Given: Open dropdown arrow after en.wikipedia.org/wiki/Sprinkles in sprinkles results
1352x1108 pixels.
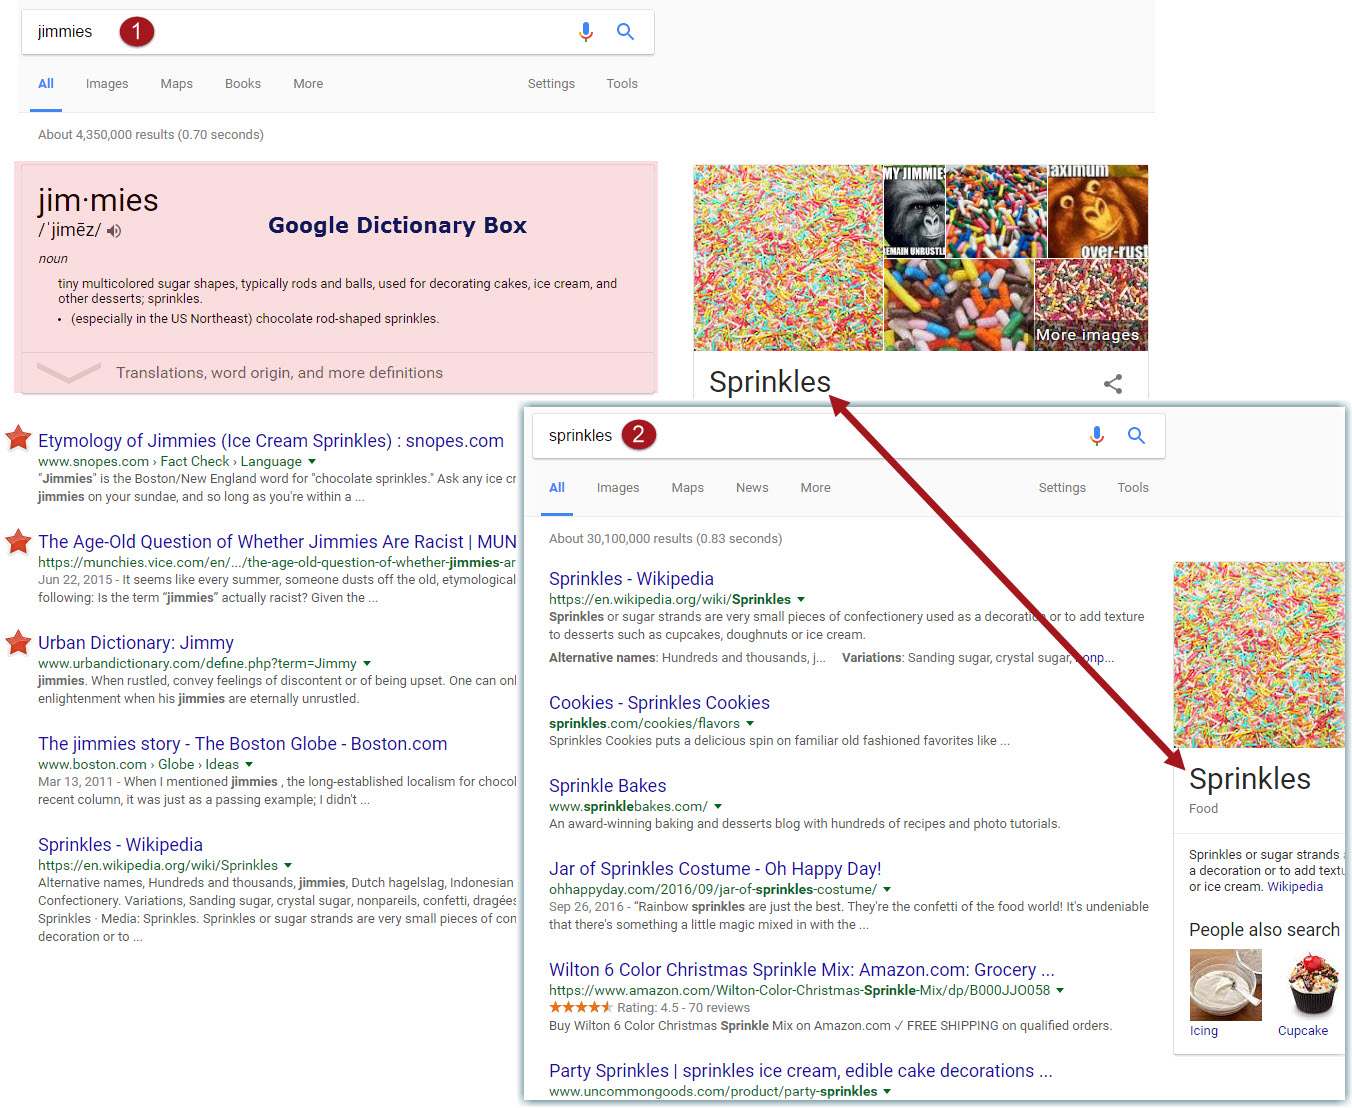Looking at the screenshot, I should [801, 600].
